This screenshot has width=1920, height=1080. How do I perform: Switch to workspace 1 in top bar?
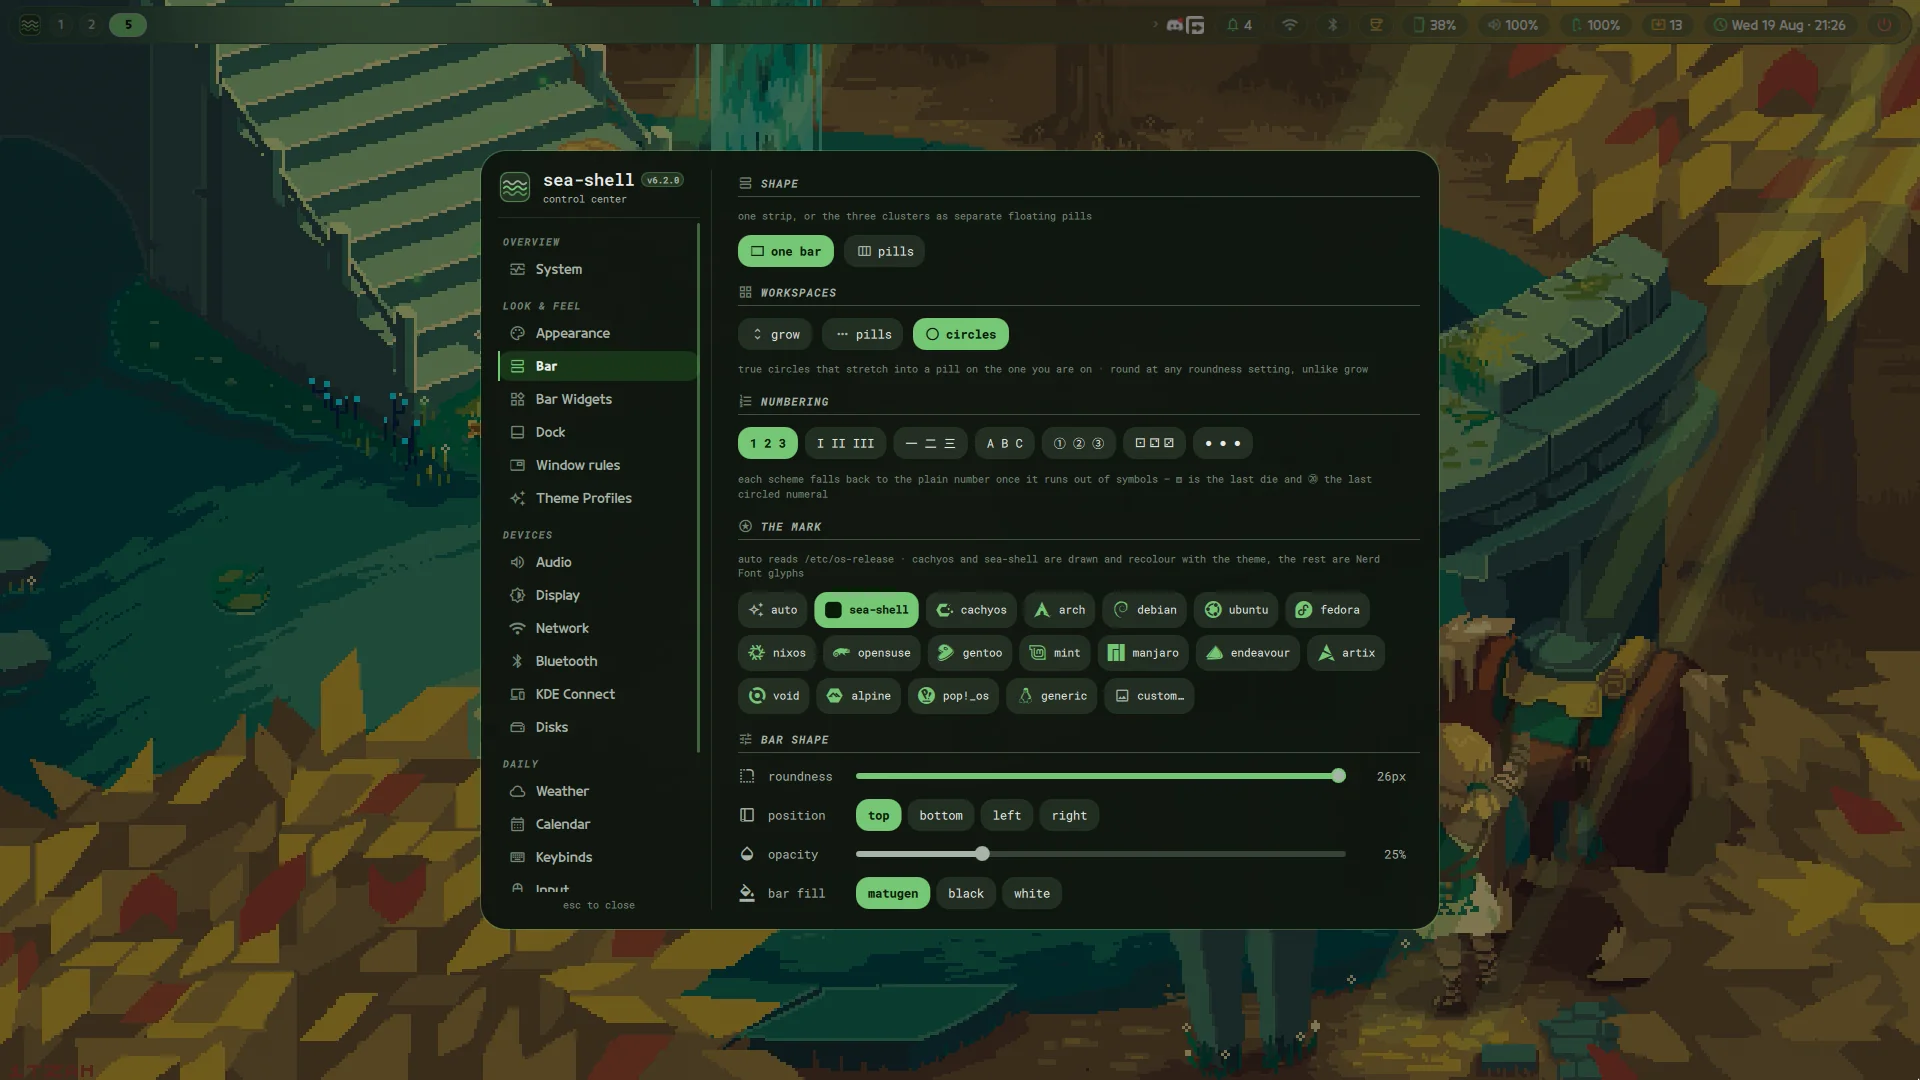tap(61, 25)
